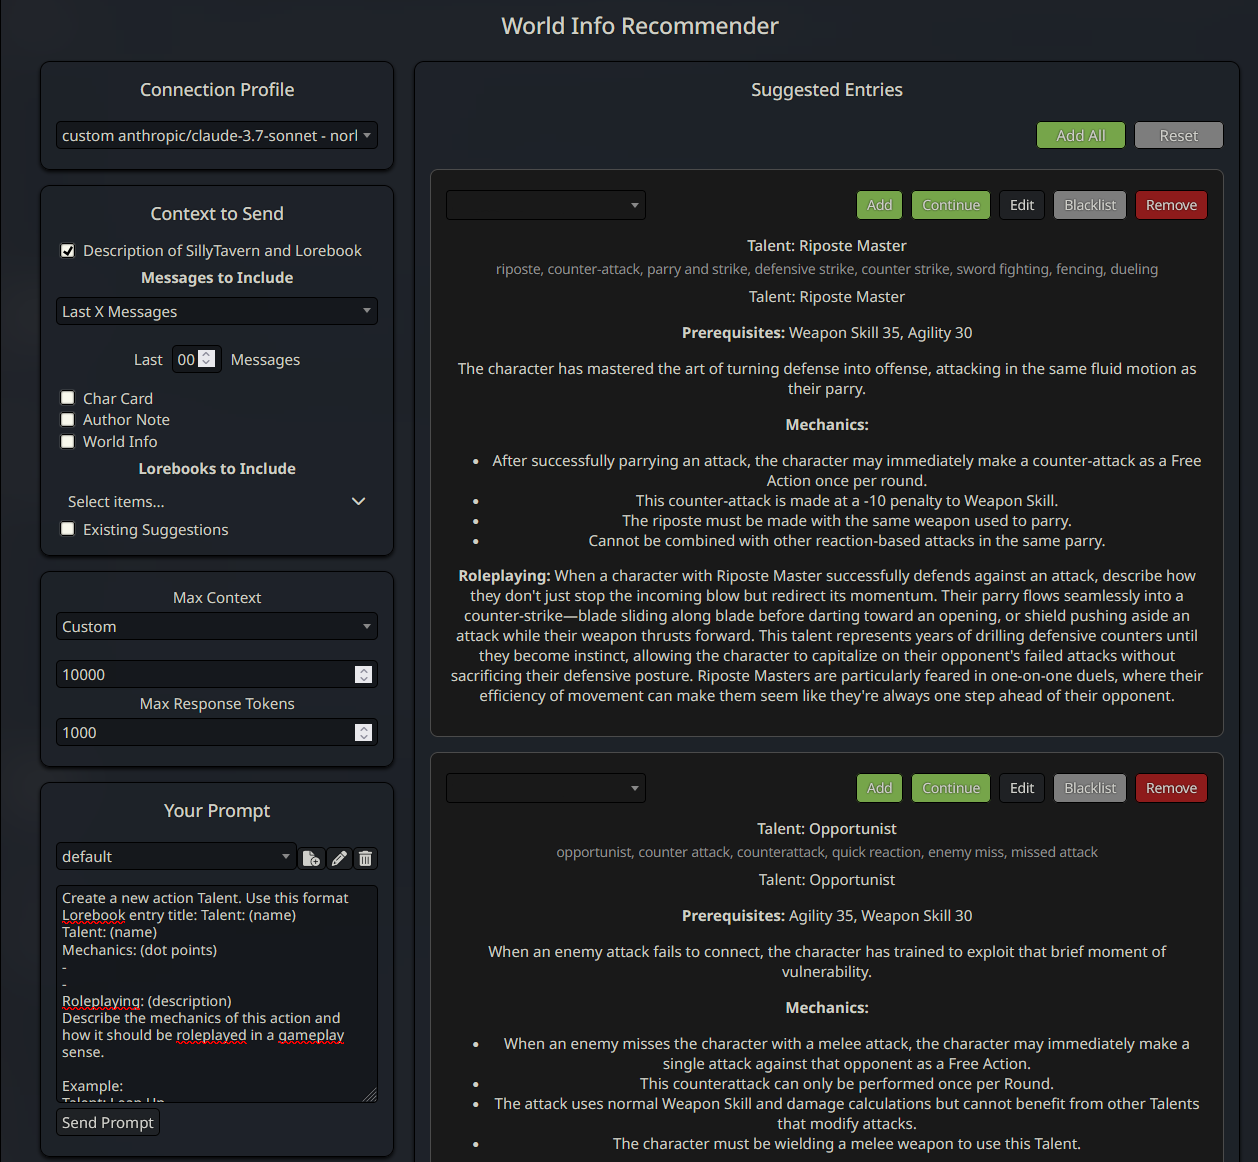Viewport: 1258px width, 1162px height.
Task: Continue the Riposte Master entry
Action: click(951, 205)
